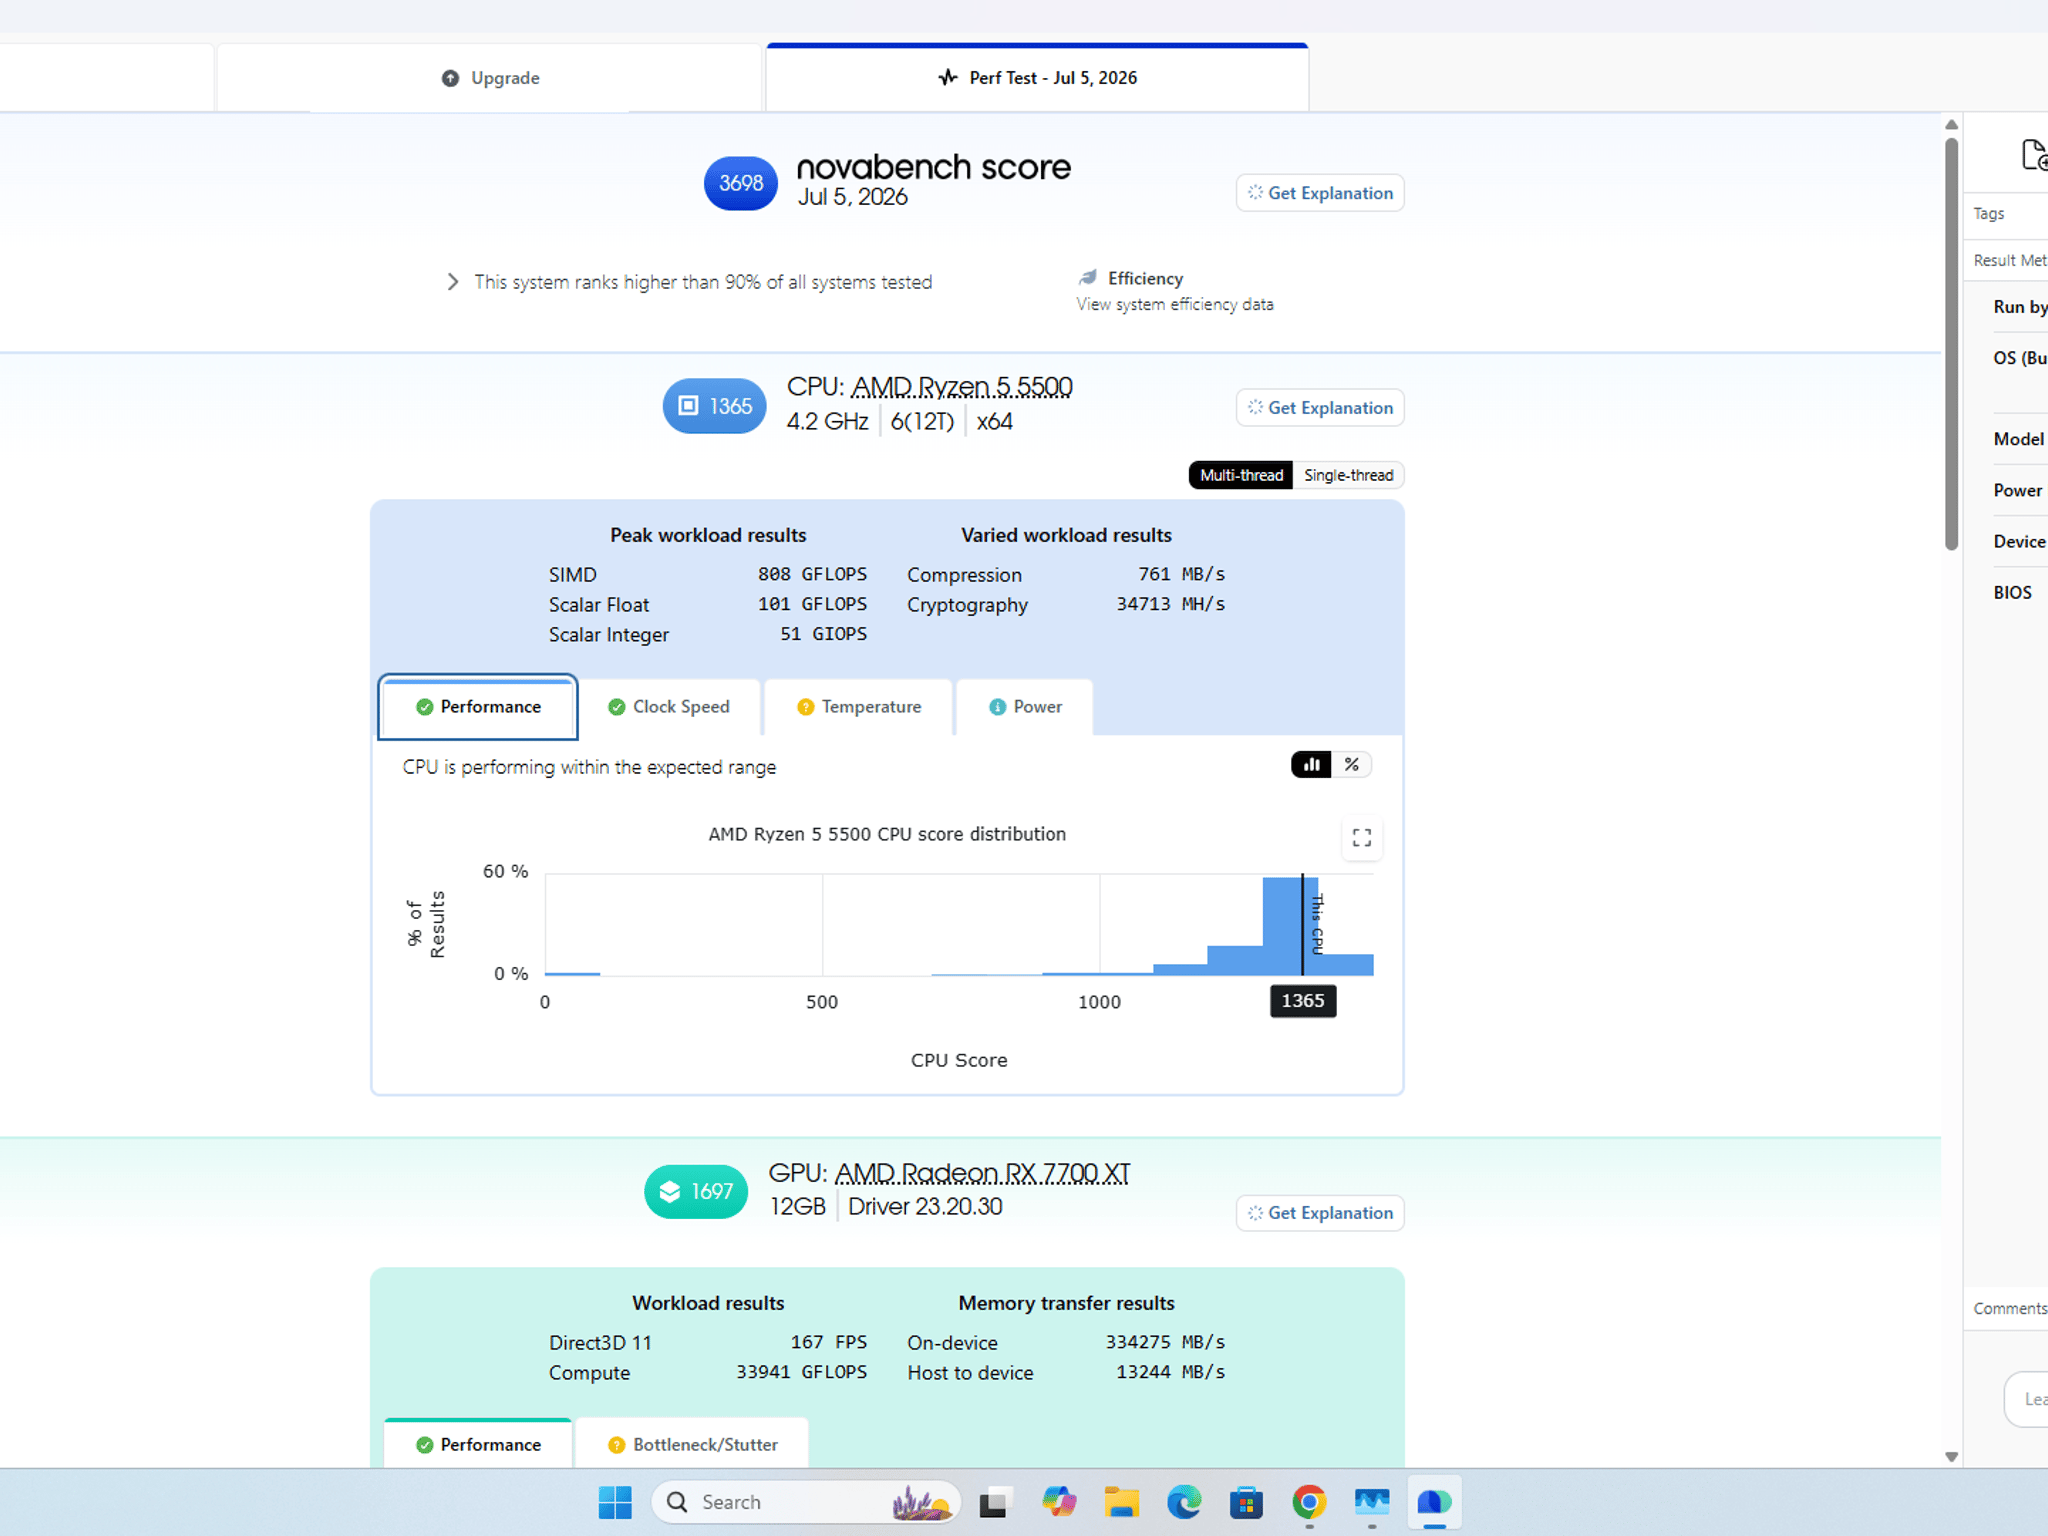Click the Comments label in the side panel
Screen dimensions: 2048x1536
click(x=2010, y=1309)
